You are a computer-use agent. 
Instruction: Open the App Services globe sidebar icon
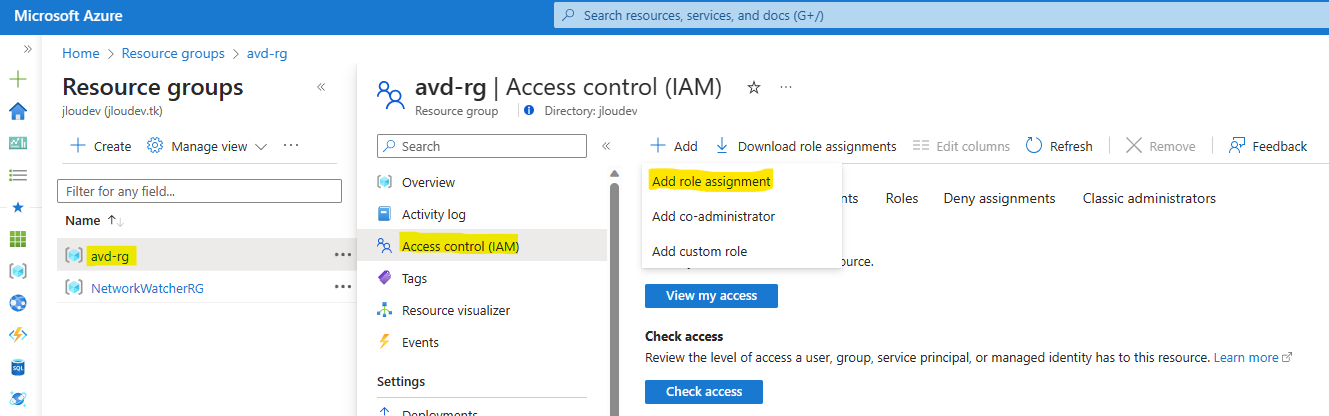tap(17, 303)
